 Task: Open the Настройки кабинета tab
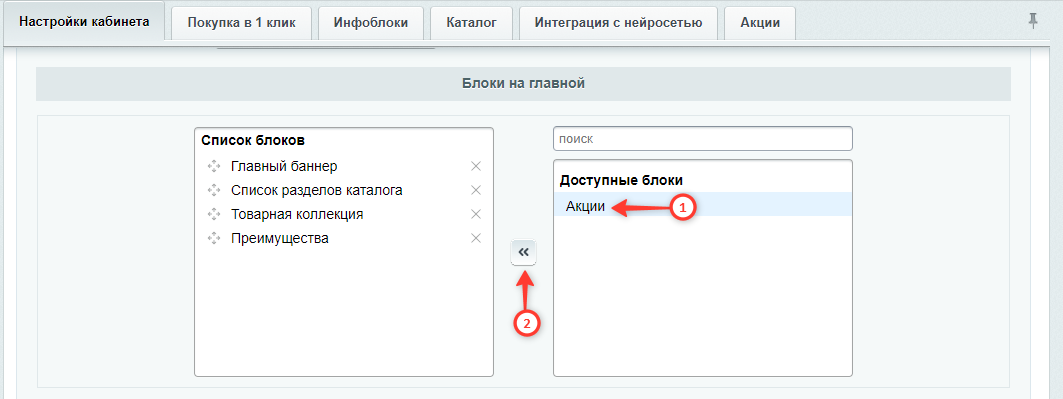pyautogui.click(x=84, y=22)
